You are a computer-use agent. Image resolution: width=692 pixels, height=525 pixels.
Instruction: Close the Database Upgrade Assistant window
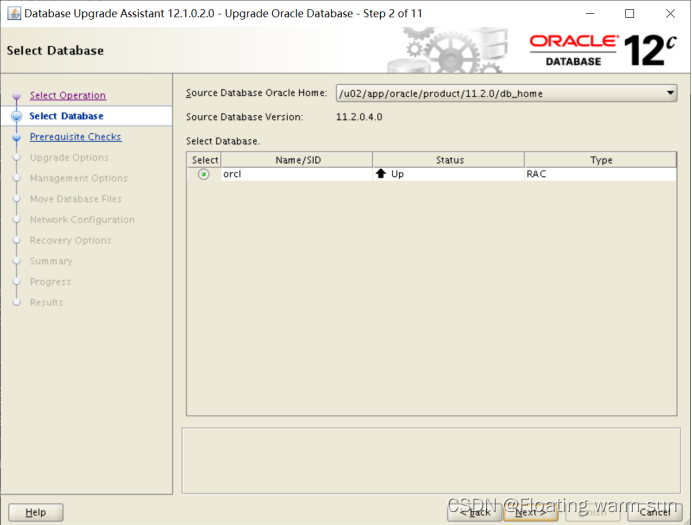click(x=670, y=14)
